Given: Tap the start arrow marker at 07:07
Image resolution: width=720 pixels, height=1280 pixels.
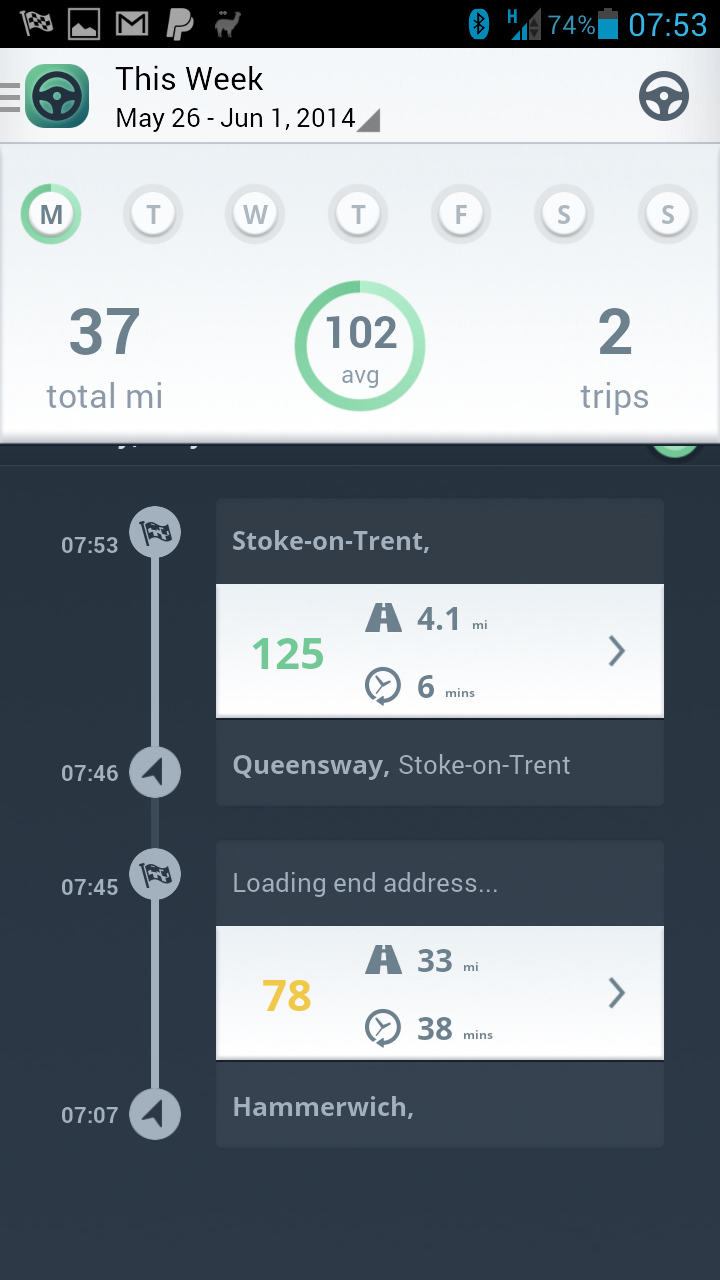Looking at the screenshot, I should (155, 1114).
